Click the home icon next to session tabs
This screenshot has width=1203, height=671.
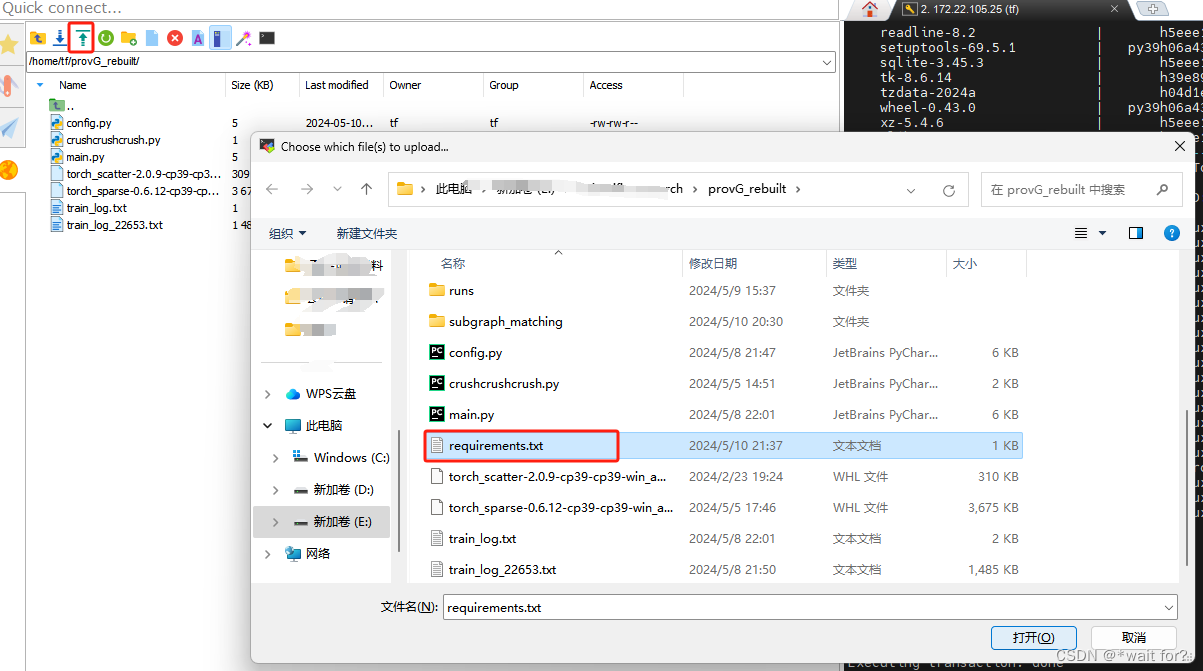pos(869,10)
